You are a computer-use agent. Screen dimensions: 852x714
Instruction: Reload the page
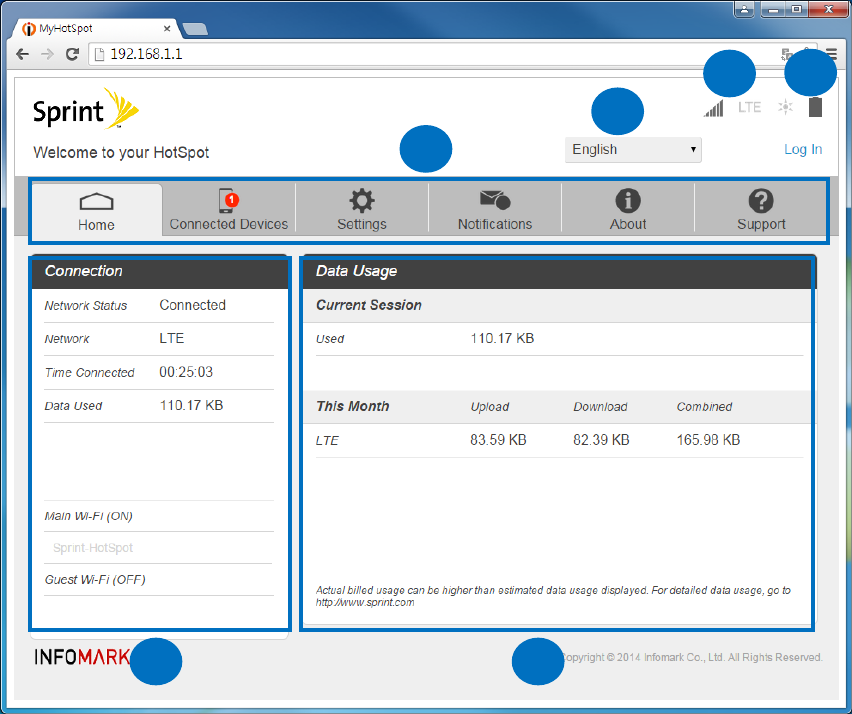(72, 54)
